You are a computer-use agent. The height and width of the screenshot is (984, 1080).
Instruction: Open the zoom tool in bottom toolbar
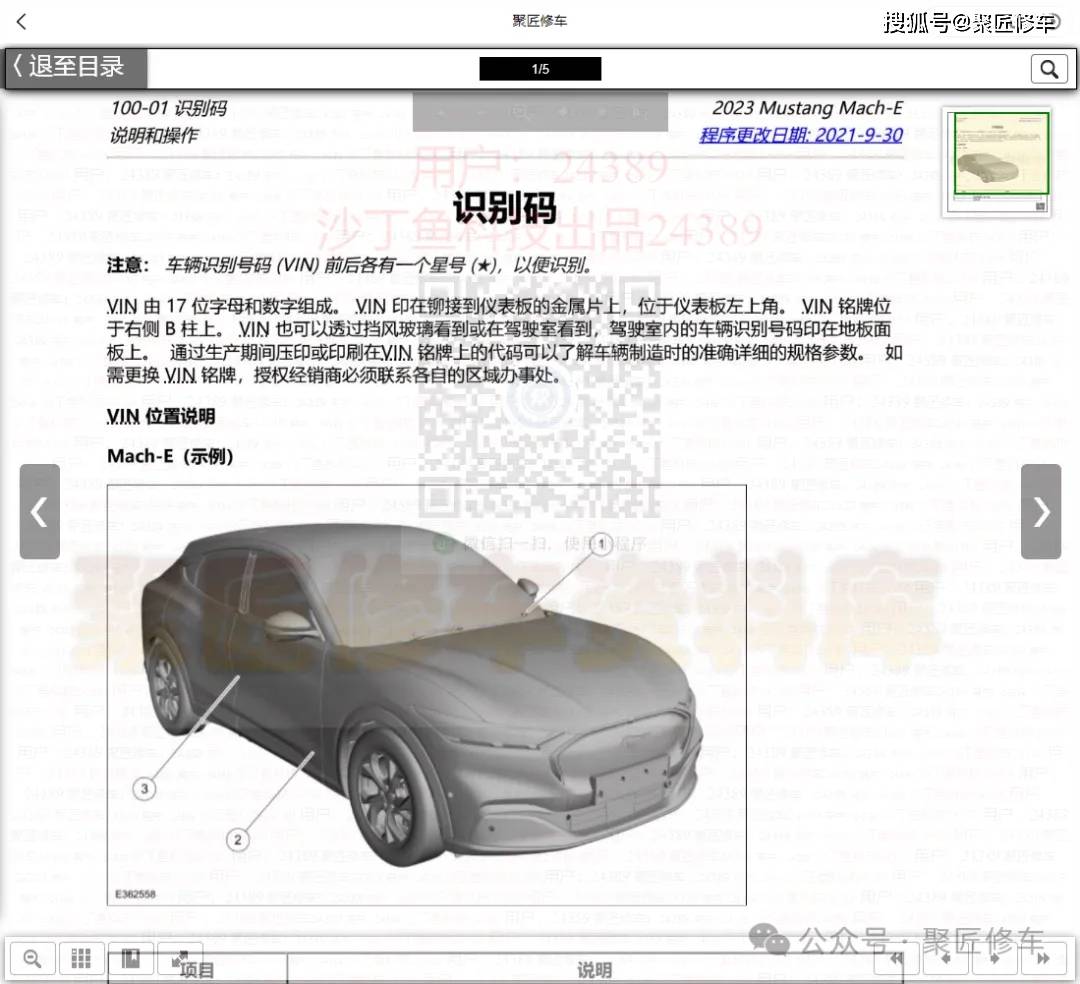(32, 958)
